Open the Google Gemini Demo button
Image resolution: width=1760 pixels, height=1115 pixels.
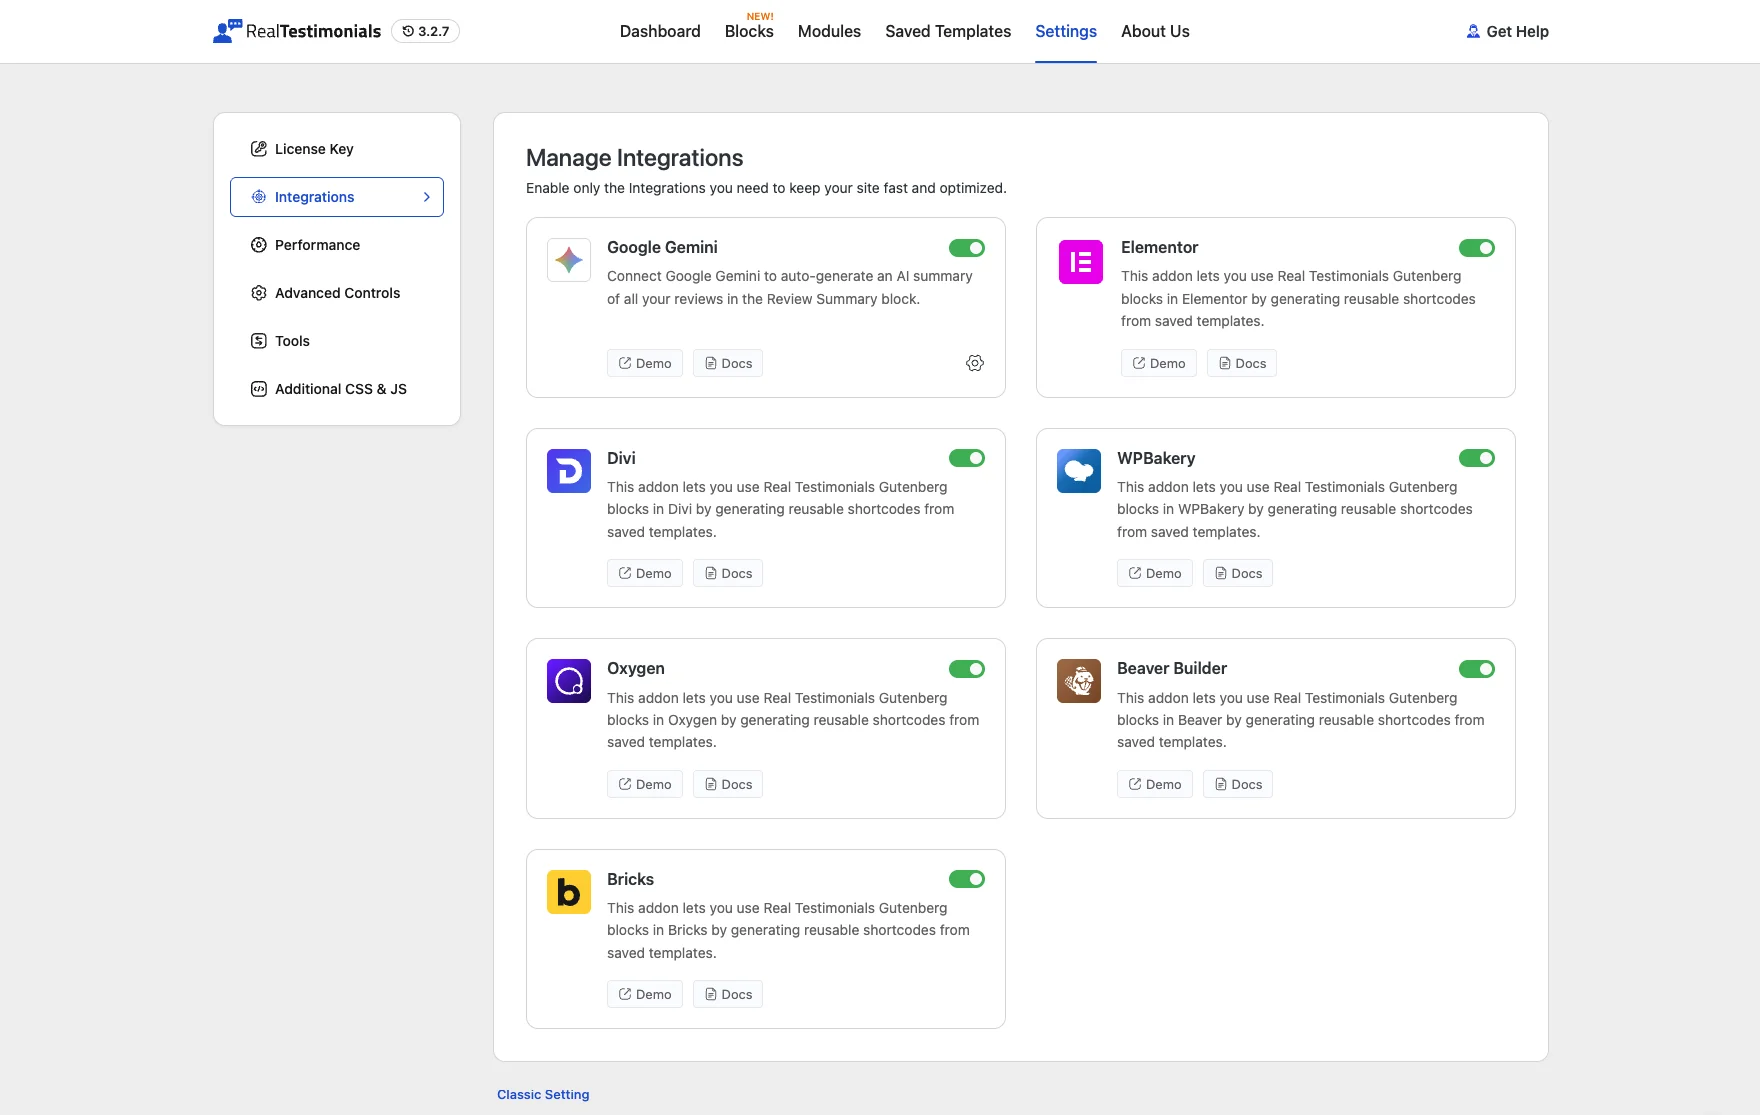(645, 363)
